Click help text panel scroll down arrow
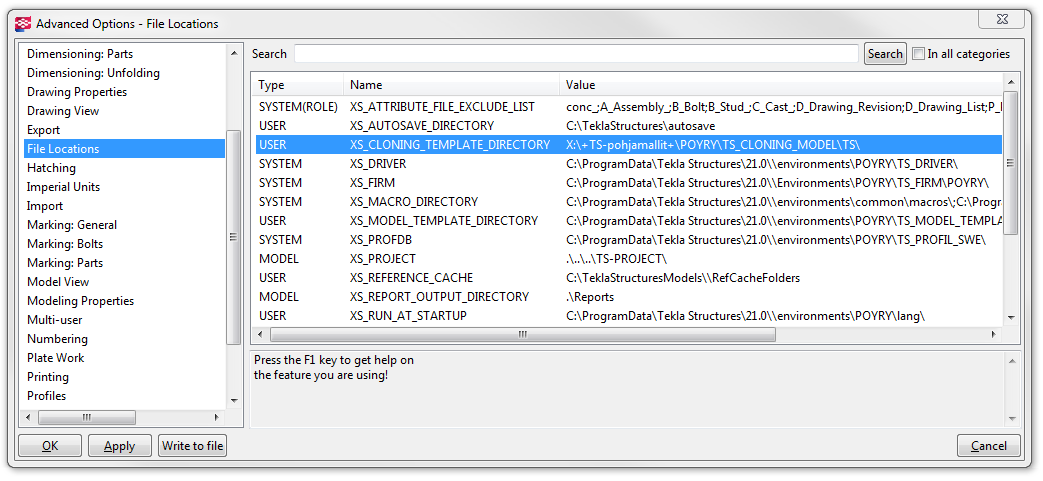The image size is (1043, 481). click(1012, 418)
